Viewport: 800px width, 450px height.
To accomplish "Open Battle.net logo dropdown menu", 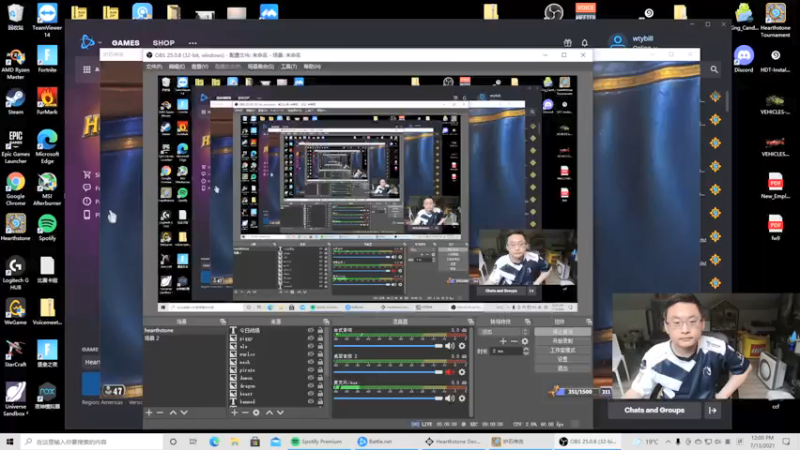I will pyautogui.click(x=90, y=42).
